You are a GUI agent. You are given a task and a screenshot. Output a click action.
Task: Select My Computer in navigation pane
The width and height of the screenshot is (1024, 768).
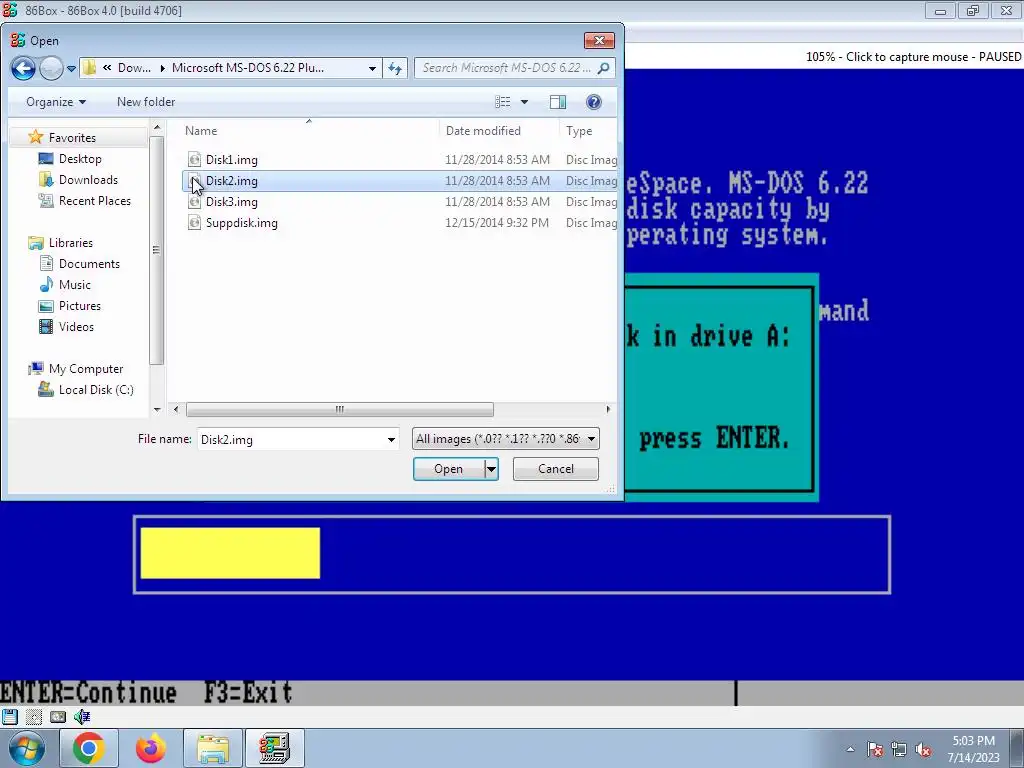point(86,369)
